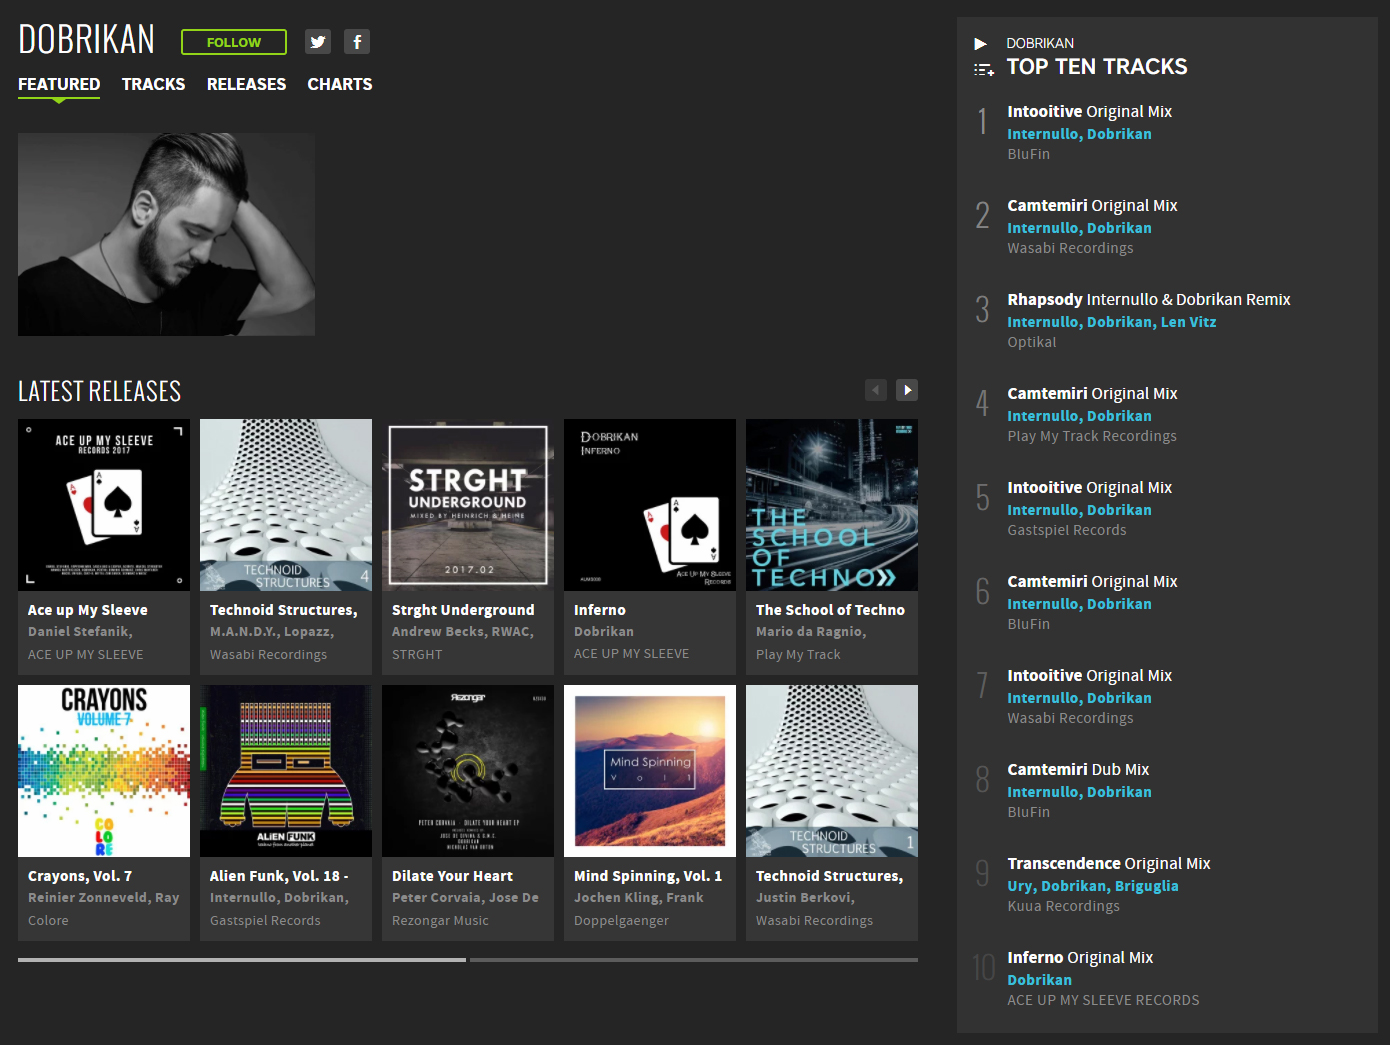Play all Top Ten Tracks
Viewport: 1390px width, 1045px height.
(x=981, y=44)
